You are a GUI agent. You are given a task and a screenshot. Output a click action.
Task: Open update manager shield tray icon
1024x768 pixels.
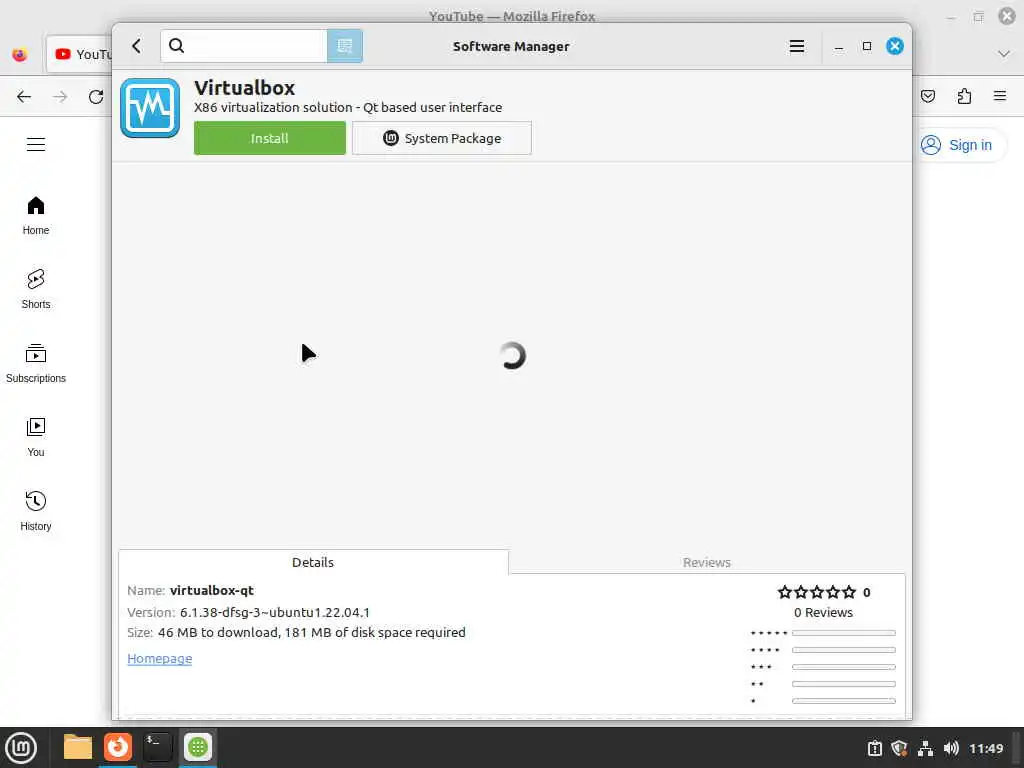900,748
